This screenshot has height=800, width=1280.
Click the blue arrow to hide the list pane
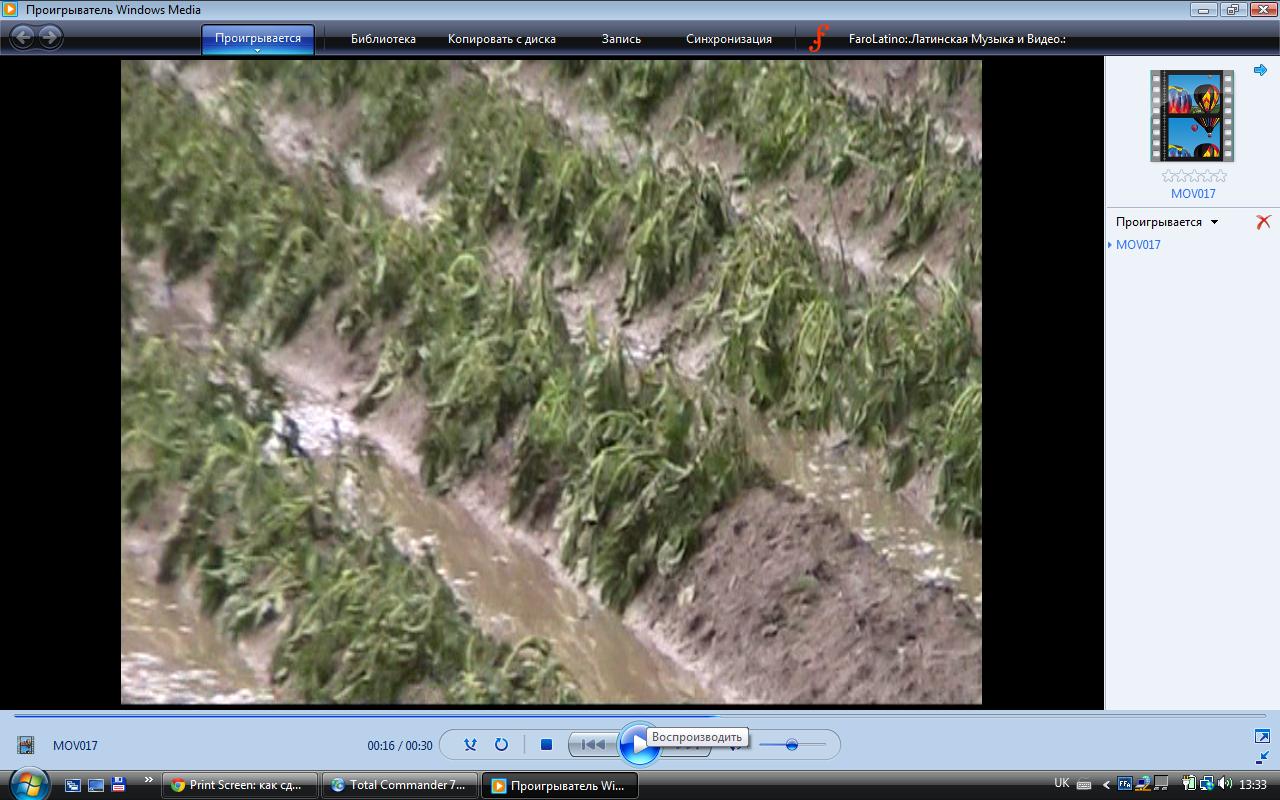[1260, 70]
